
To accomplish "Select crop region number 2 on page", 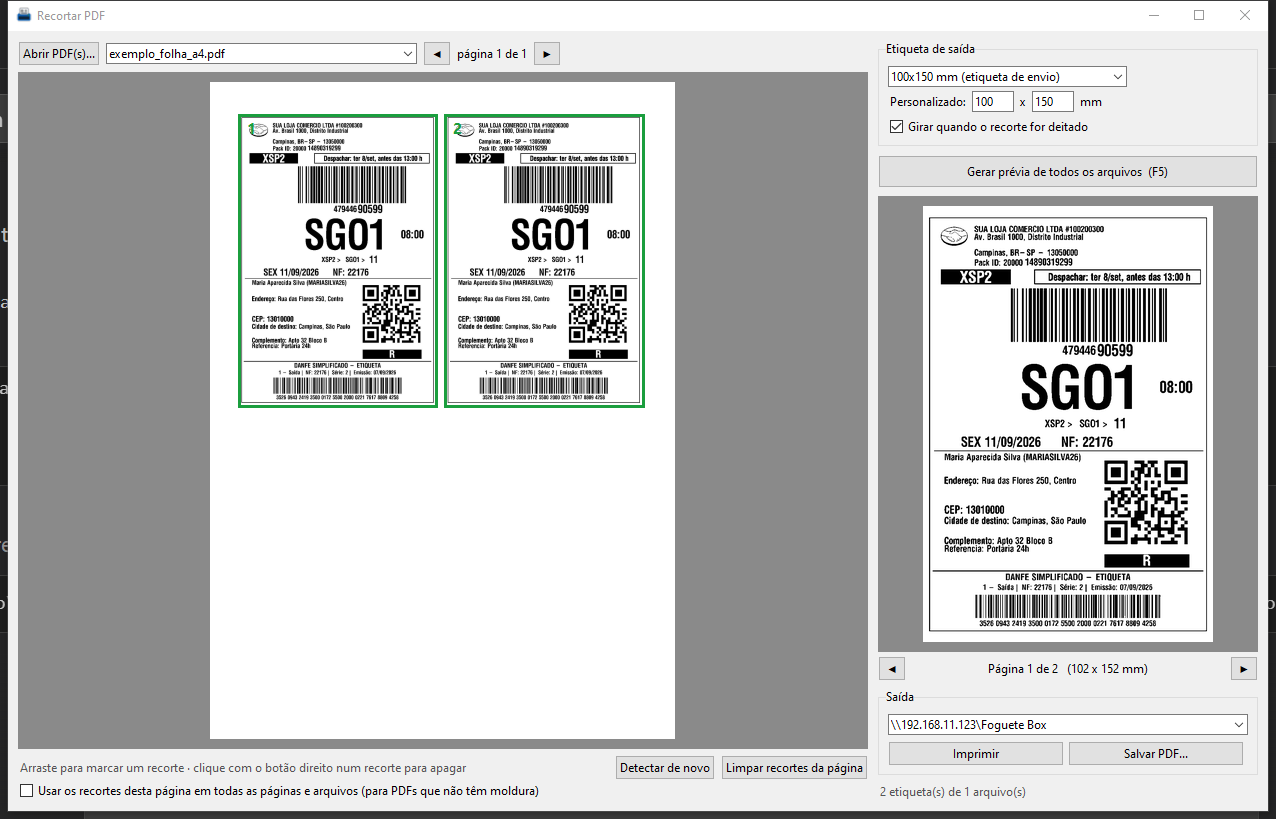I will (x=544, y=261).
